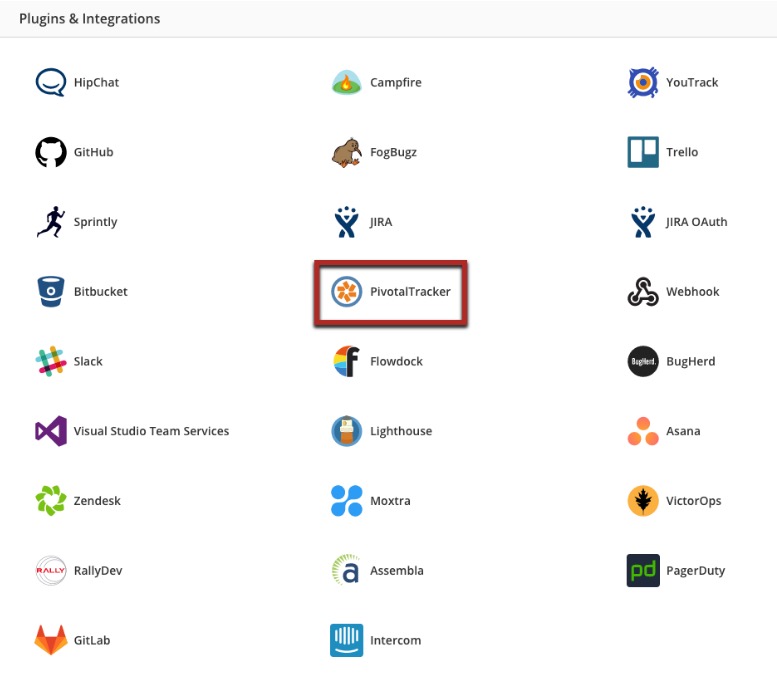Open the Intercom text link
Image resolution: width=777 pixels, height=683 pixels.
click(x=395, y=640)
